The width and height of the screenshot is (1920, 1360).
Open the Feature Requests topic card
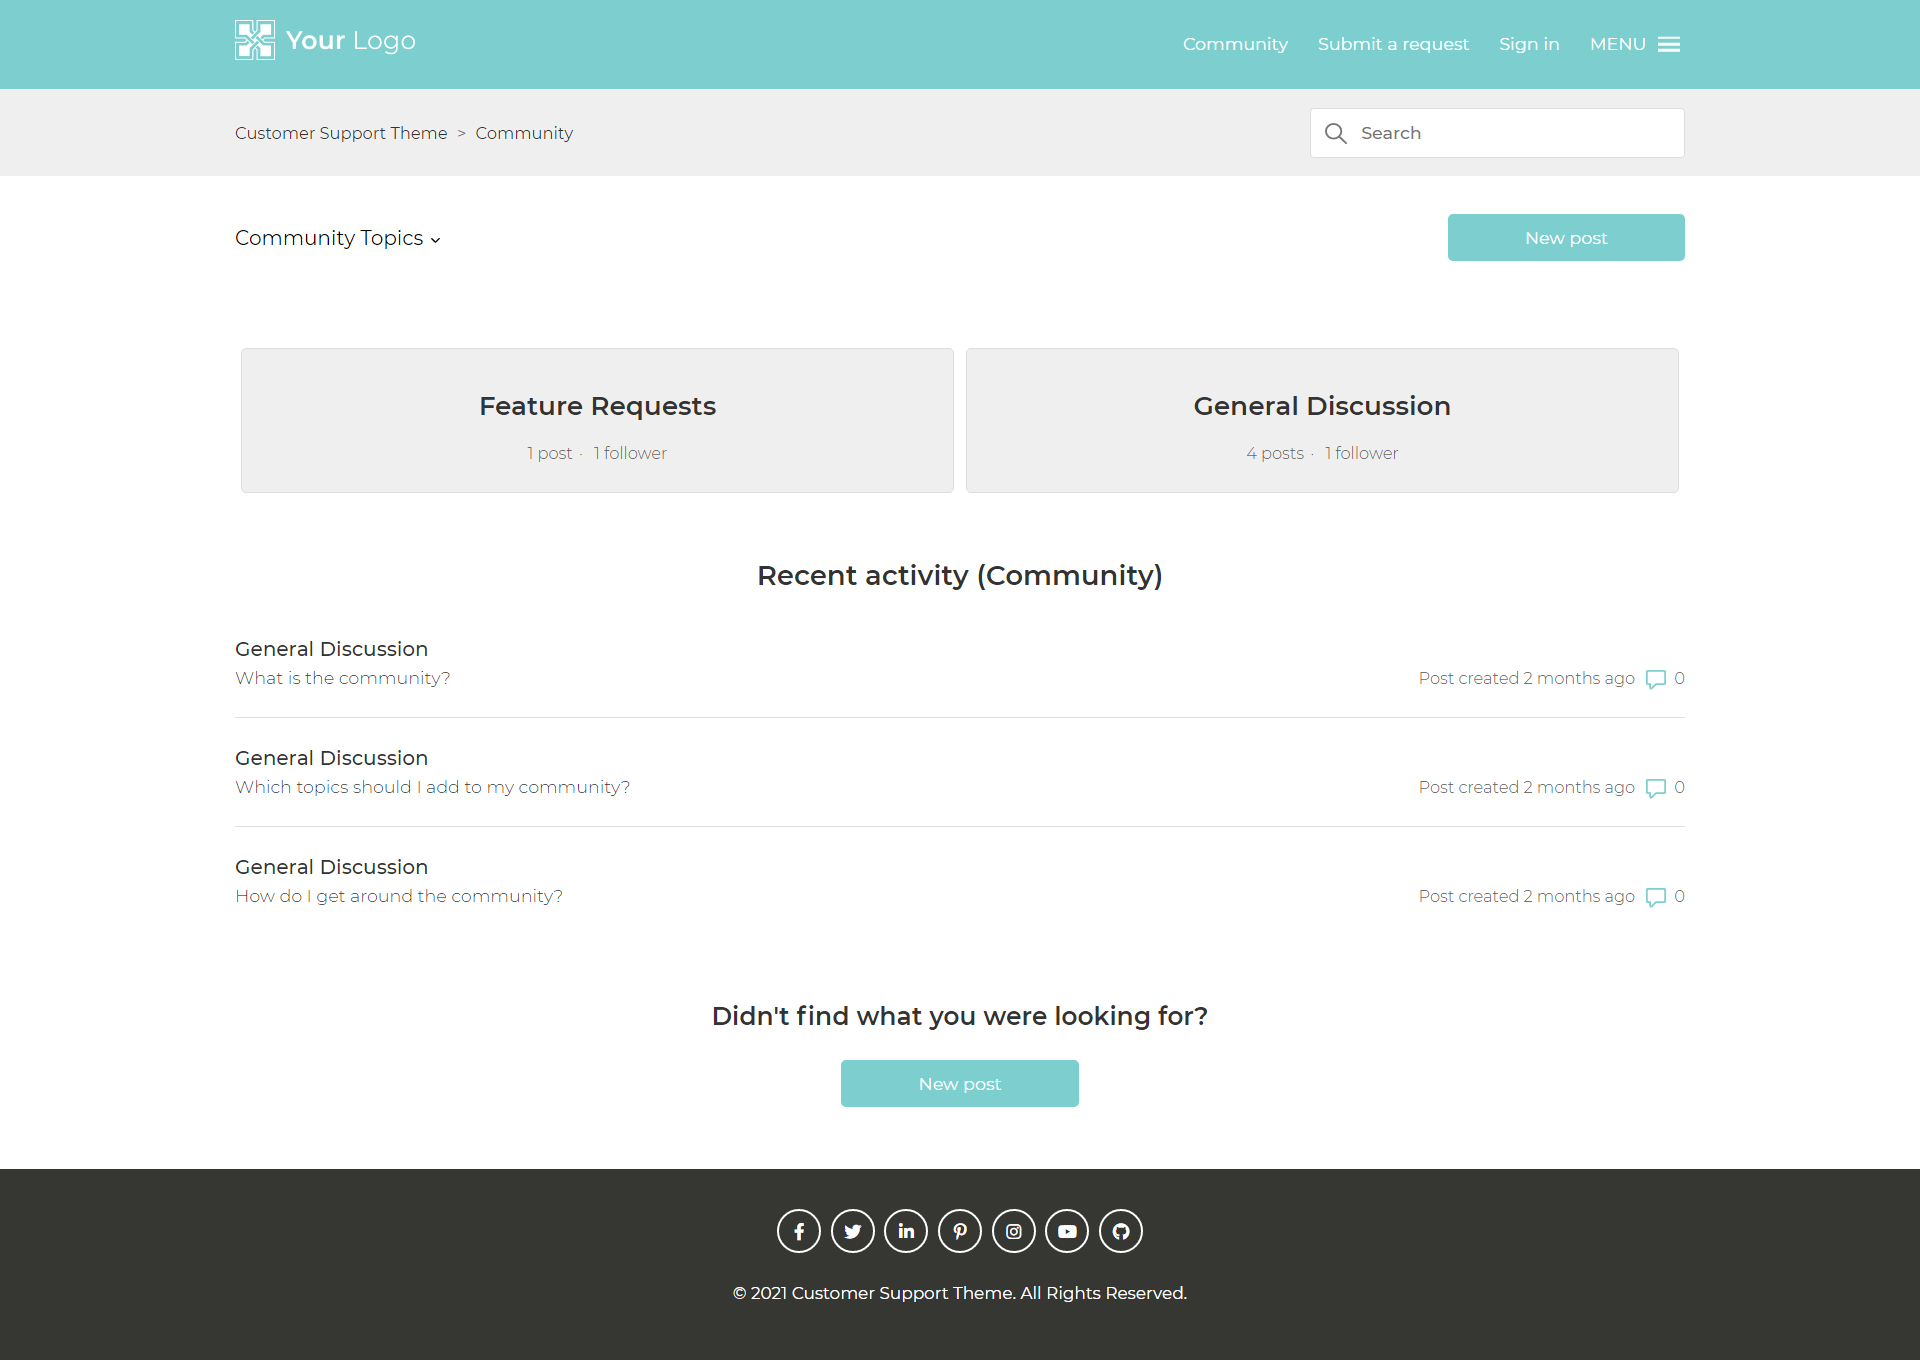pyautogui.click(x=597, y=420)
